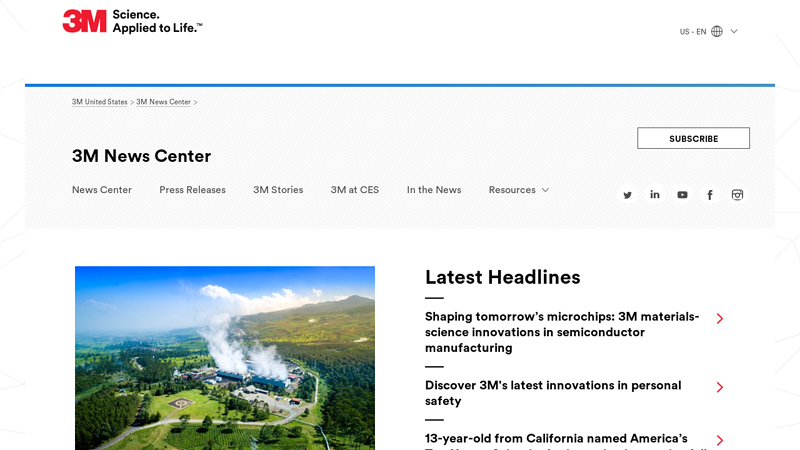This screenshot has width=800, height=450.
Task: Click the 3M logo
Action: click(x=84, y=21)
